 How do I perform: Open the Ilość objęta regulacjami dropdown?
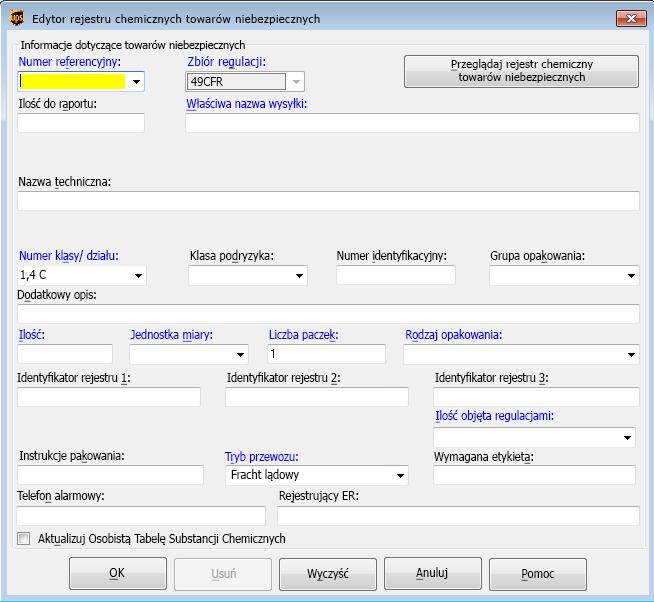click(627, 437)
